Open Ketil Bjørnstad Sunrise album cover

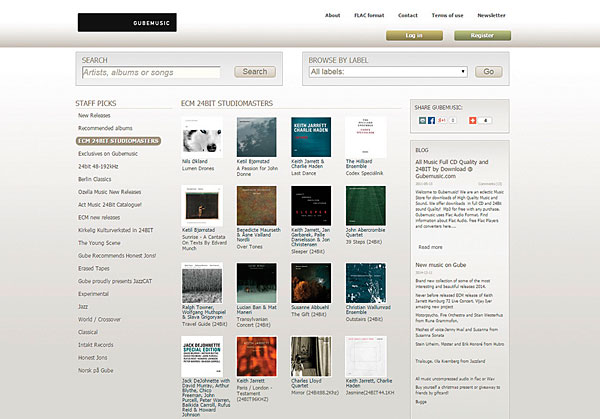point(202,206)
